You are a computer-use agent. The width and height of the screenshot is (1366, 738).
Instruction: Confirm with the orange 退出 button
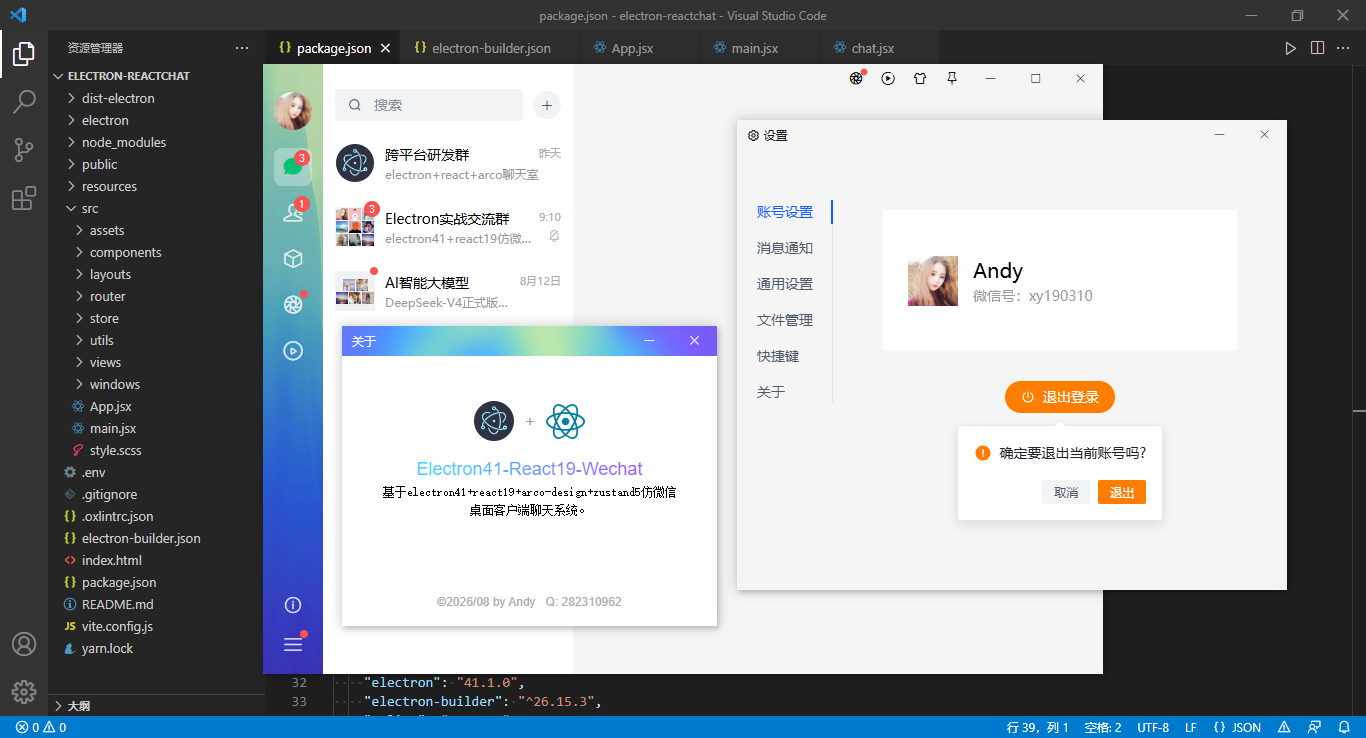tap(1122, 492)
